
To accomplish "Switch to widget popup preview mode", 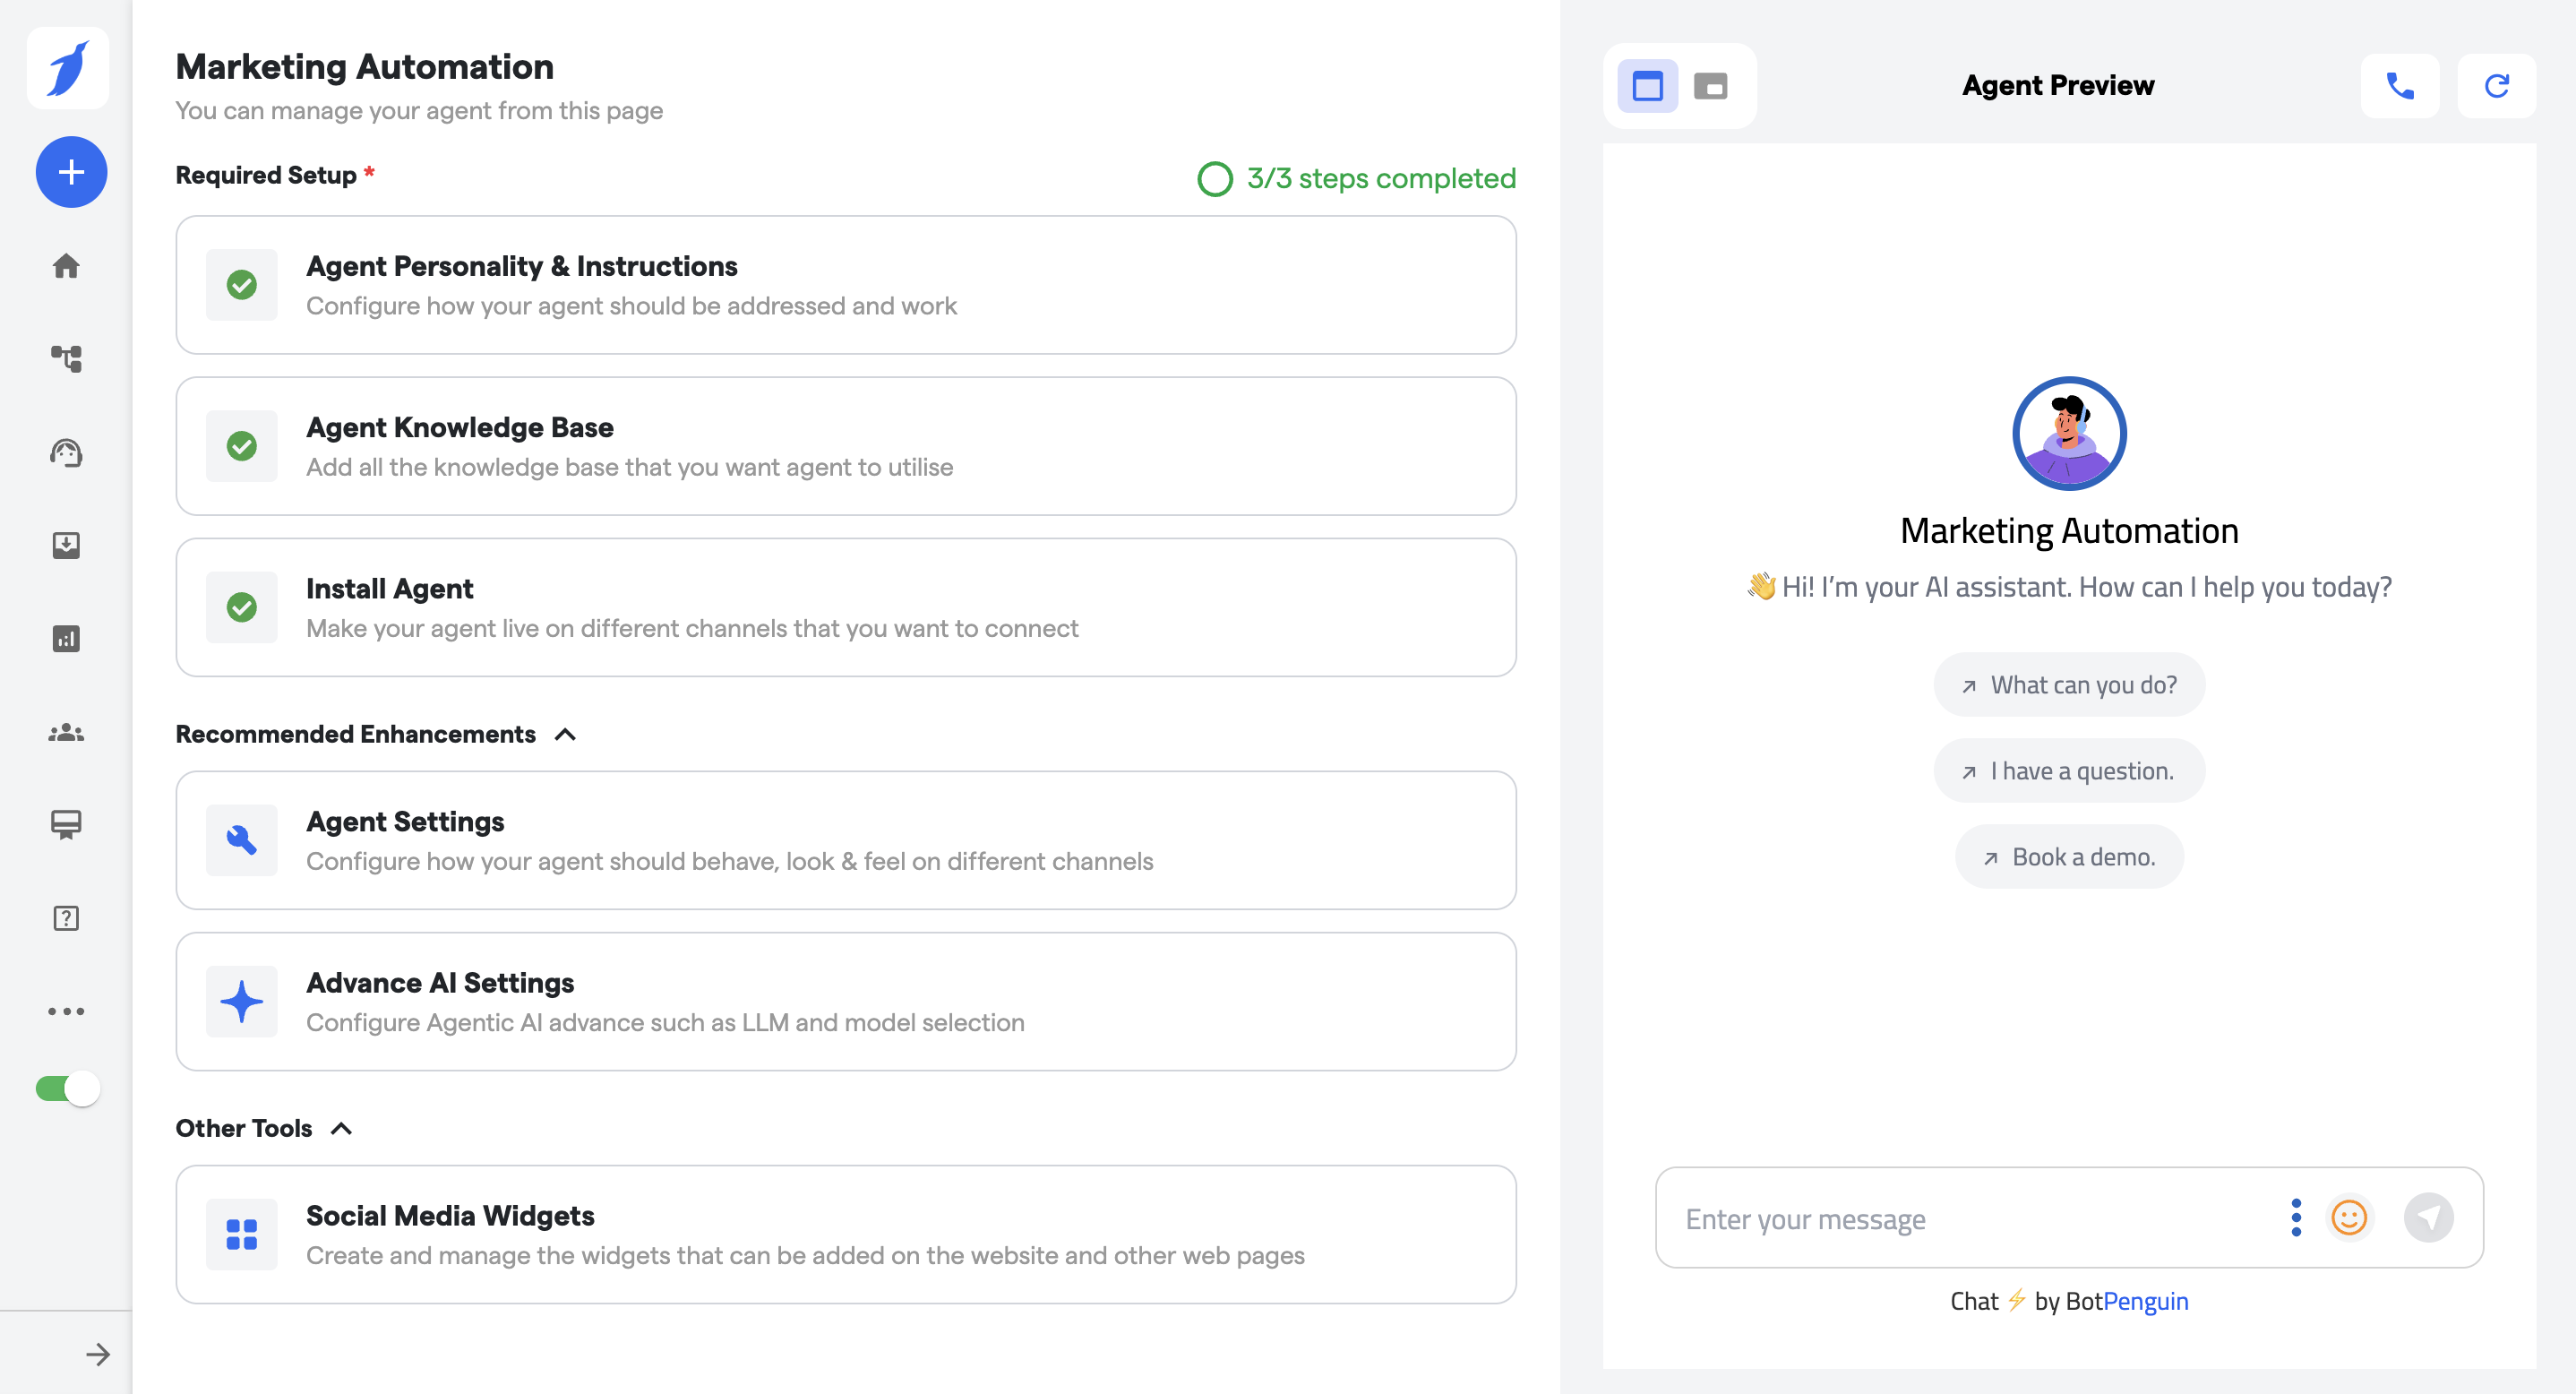I will tap(1710, 86).
